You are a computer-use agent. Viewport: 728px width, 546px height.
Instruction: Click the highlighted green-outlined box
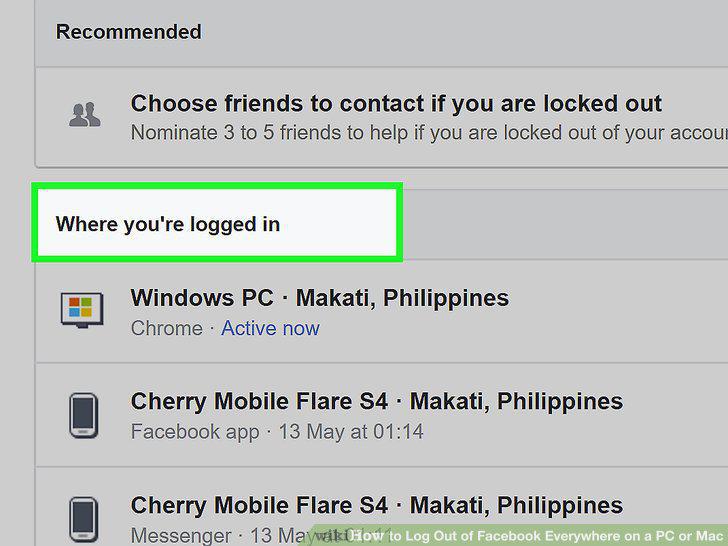pyautogui.click(x=217, y=222)
